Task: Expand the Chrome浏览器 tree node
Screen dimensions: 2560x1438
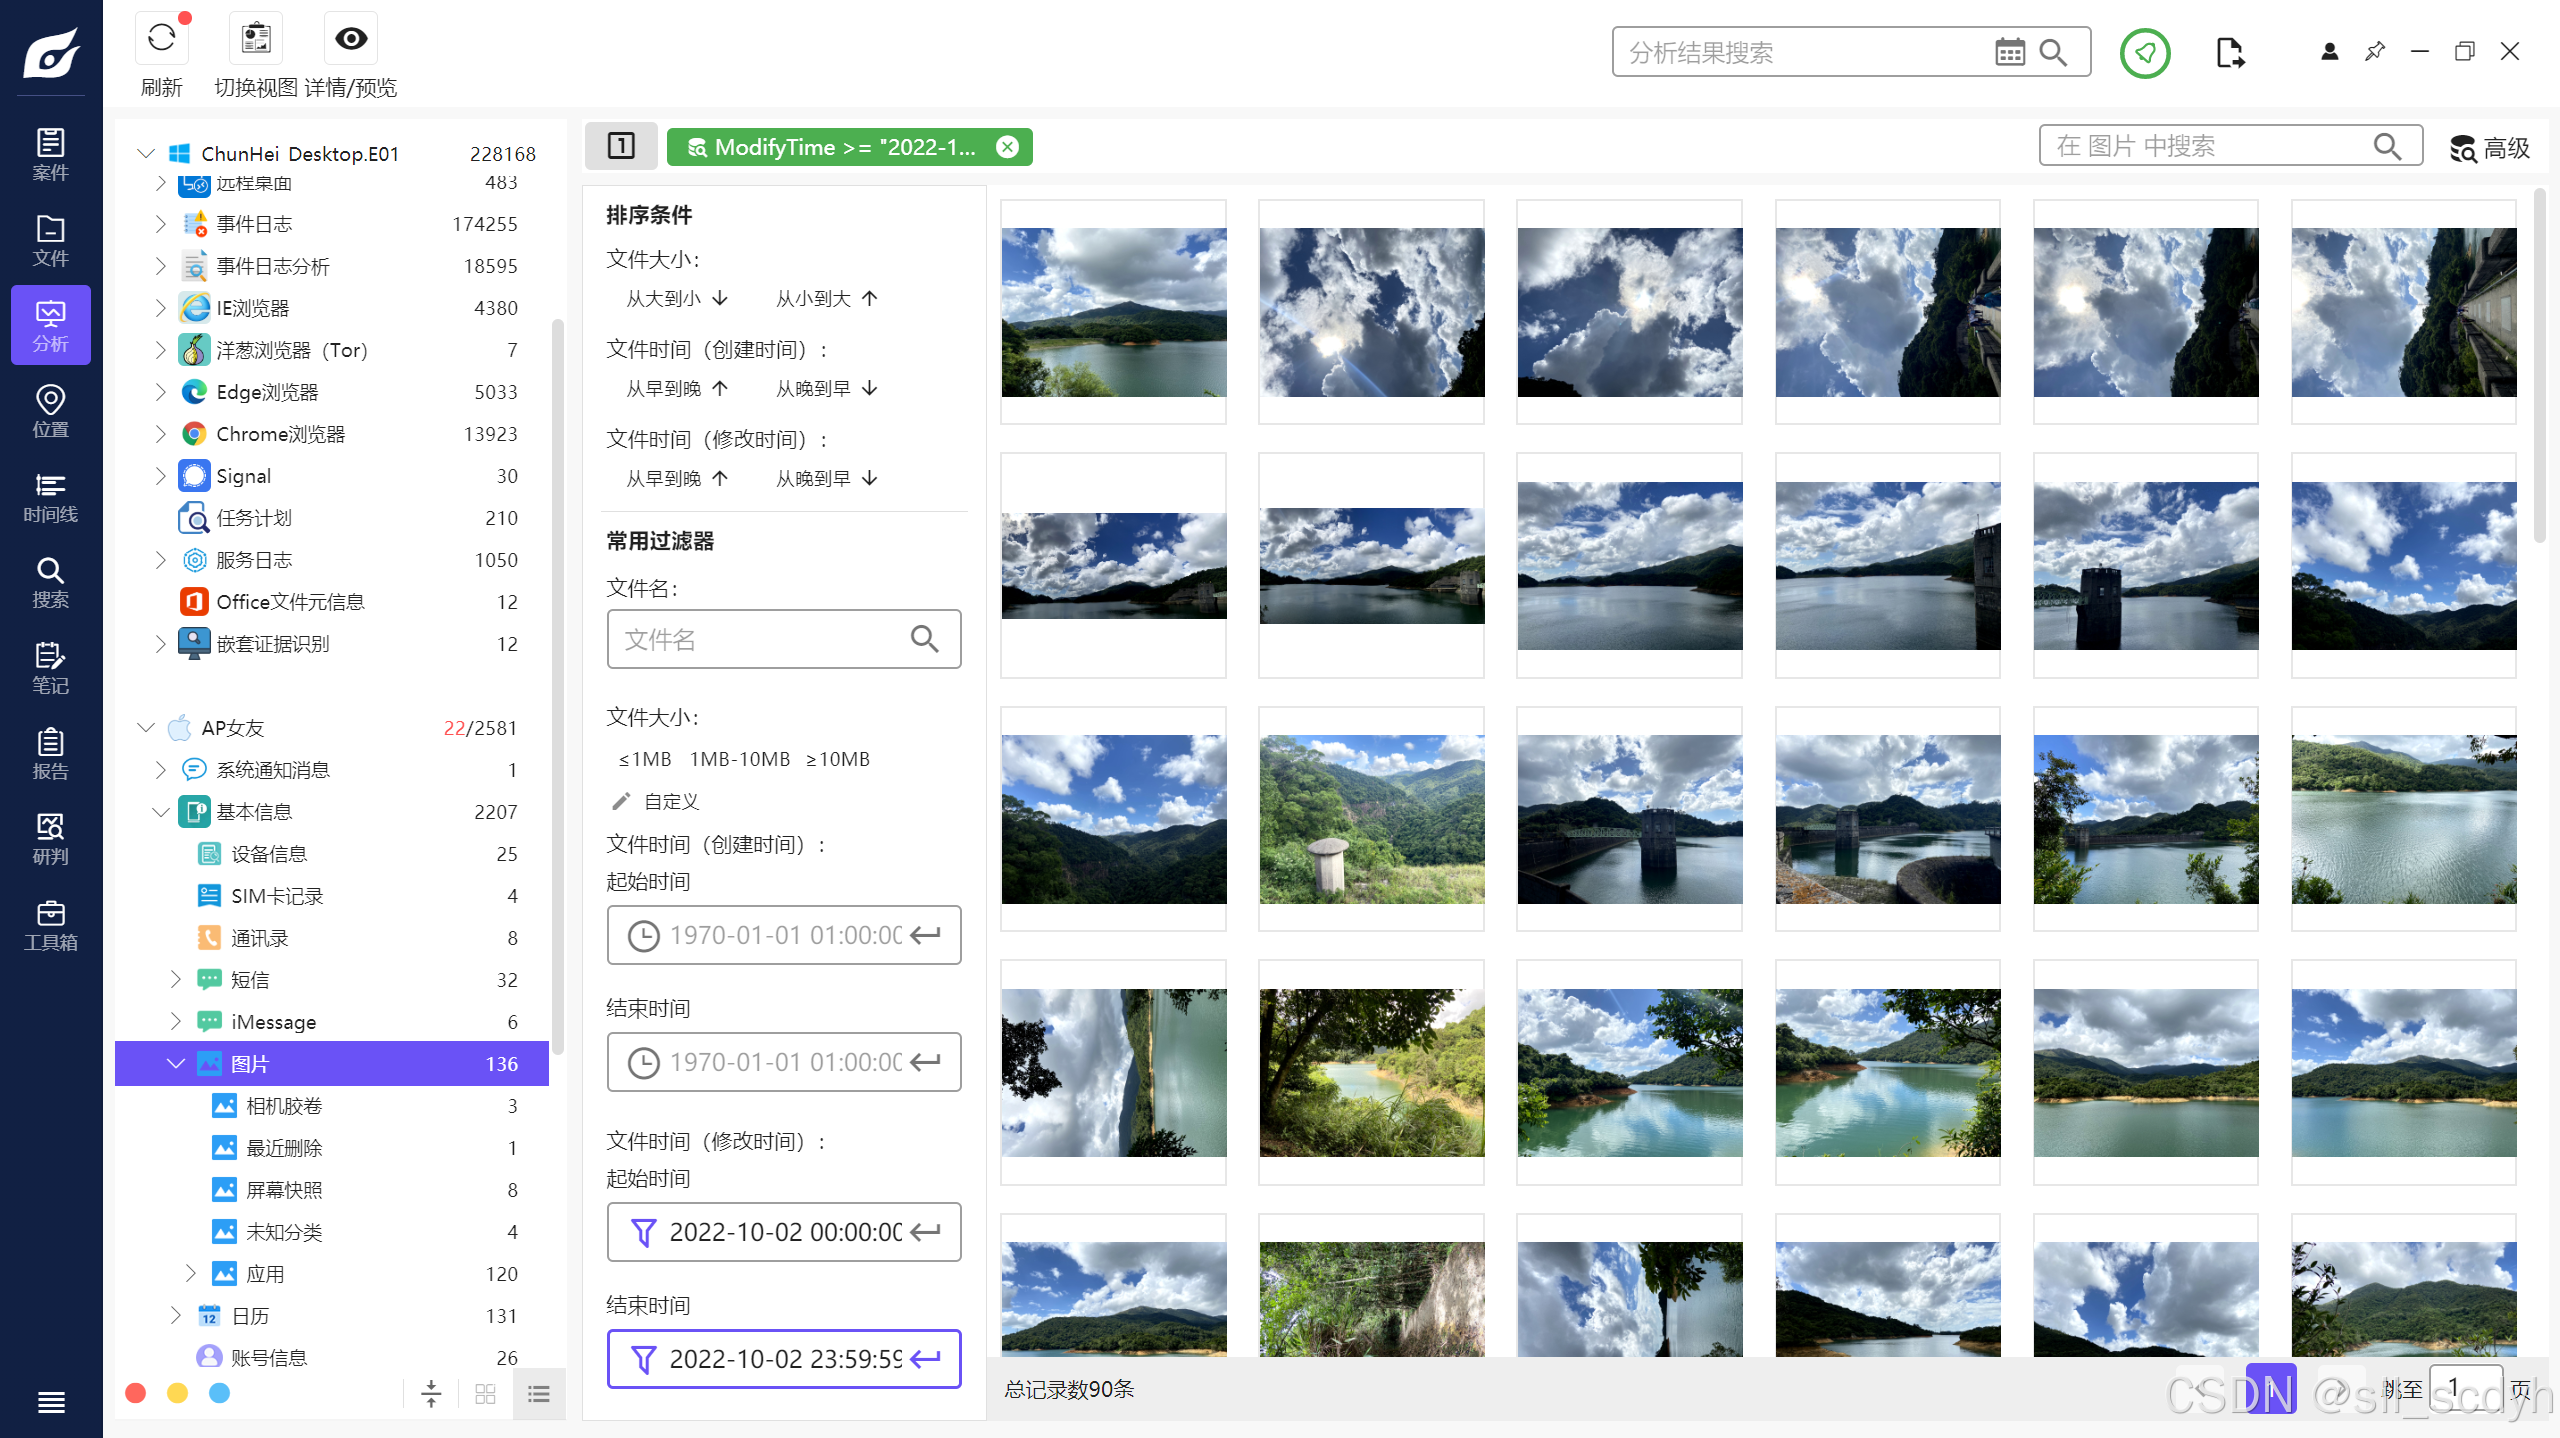Action: 160,434
